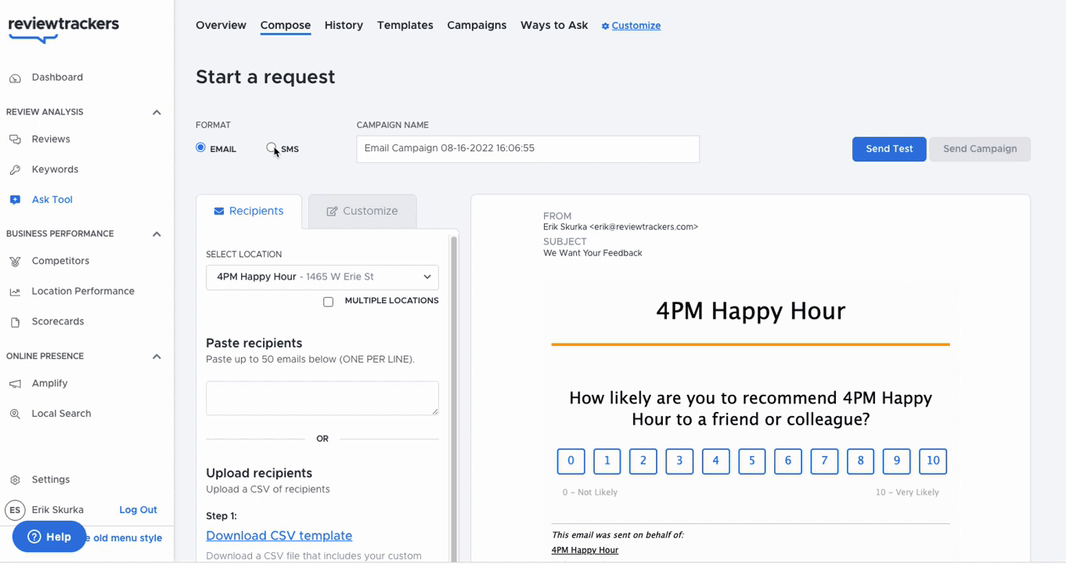
Task: Click the envelope icon on Recipients tab
Action: click(x=219, y=211)
